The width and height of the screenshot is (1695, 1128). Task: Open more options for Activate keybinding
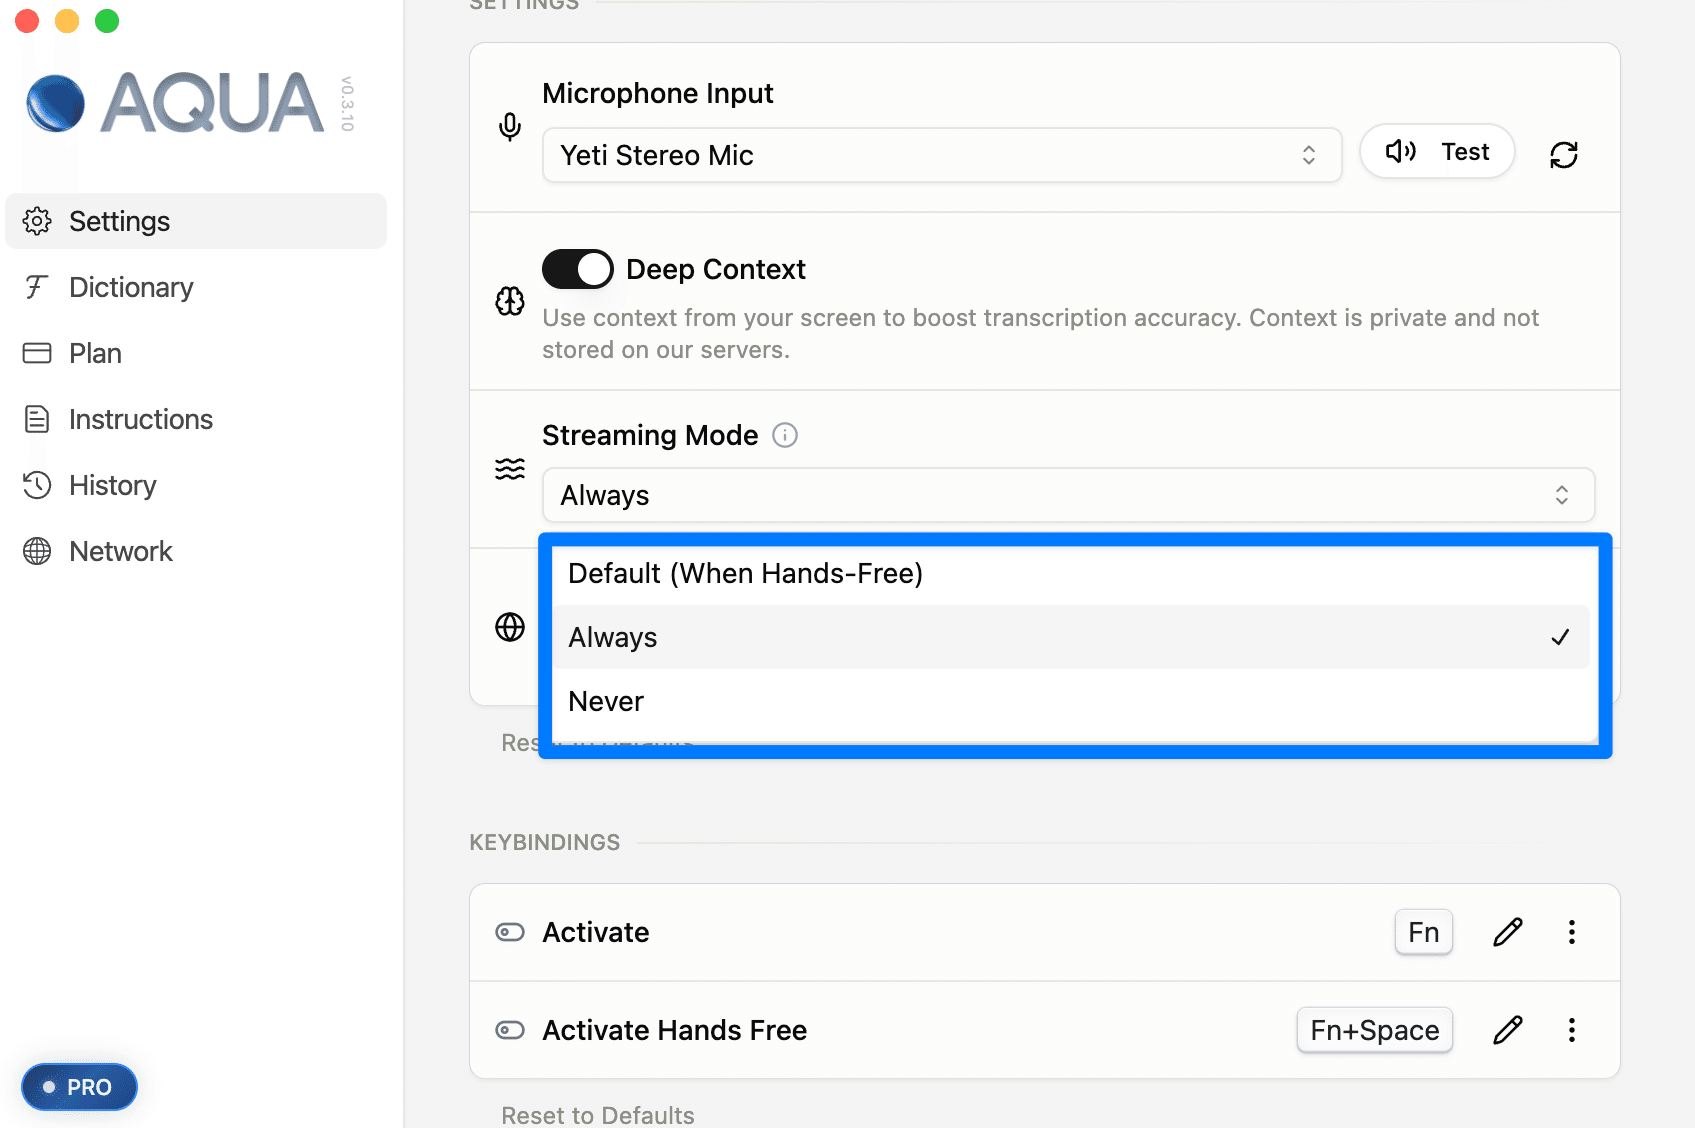coord(1571,932)
